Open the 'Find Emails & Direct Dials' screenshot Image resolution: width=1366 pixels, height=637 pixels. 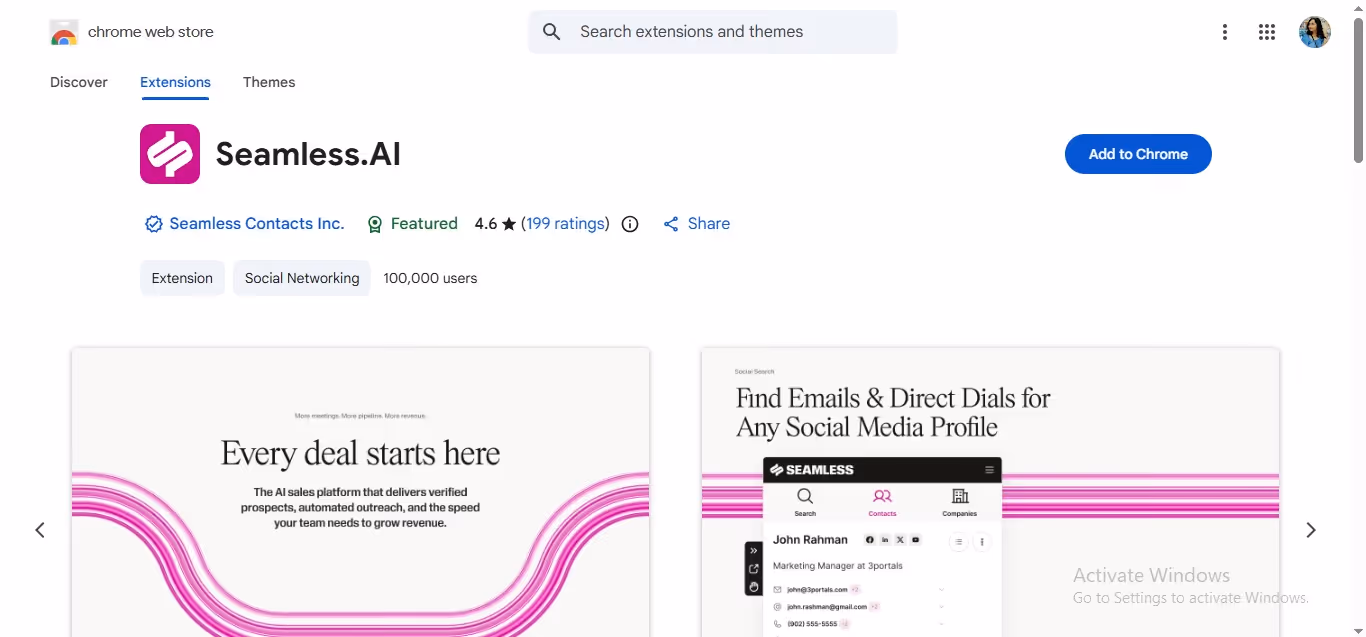tap(990, 492)
